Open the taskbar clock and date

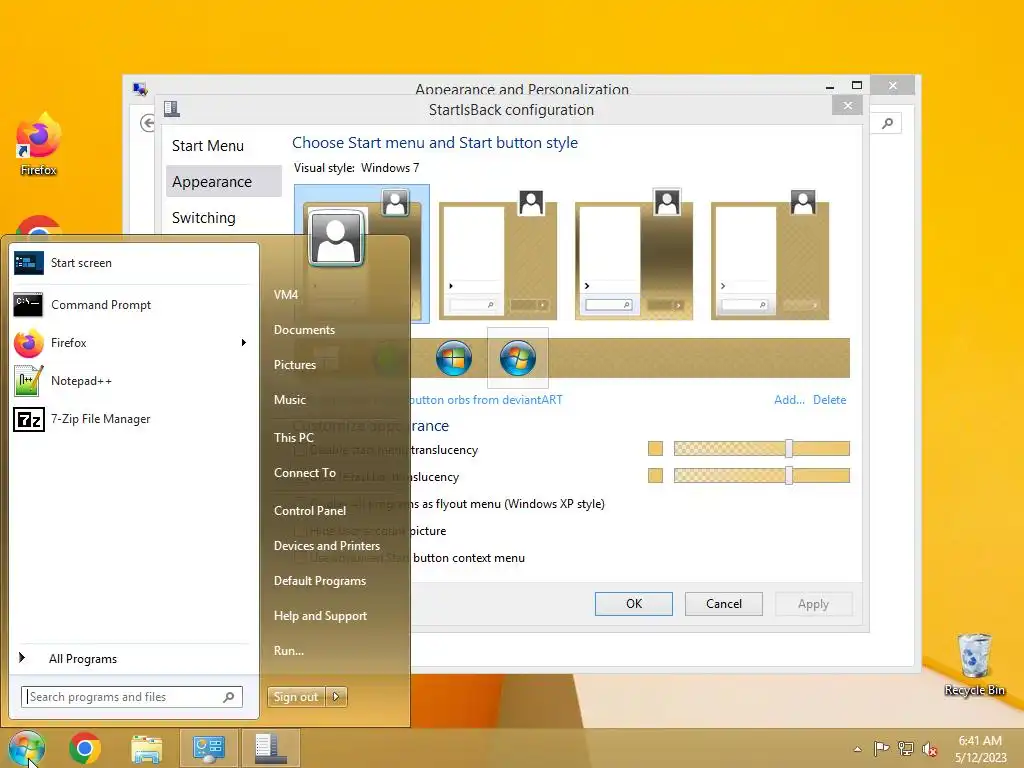(980, 749)
